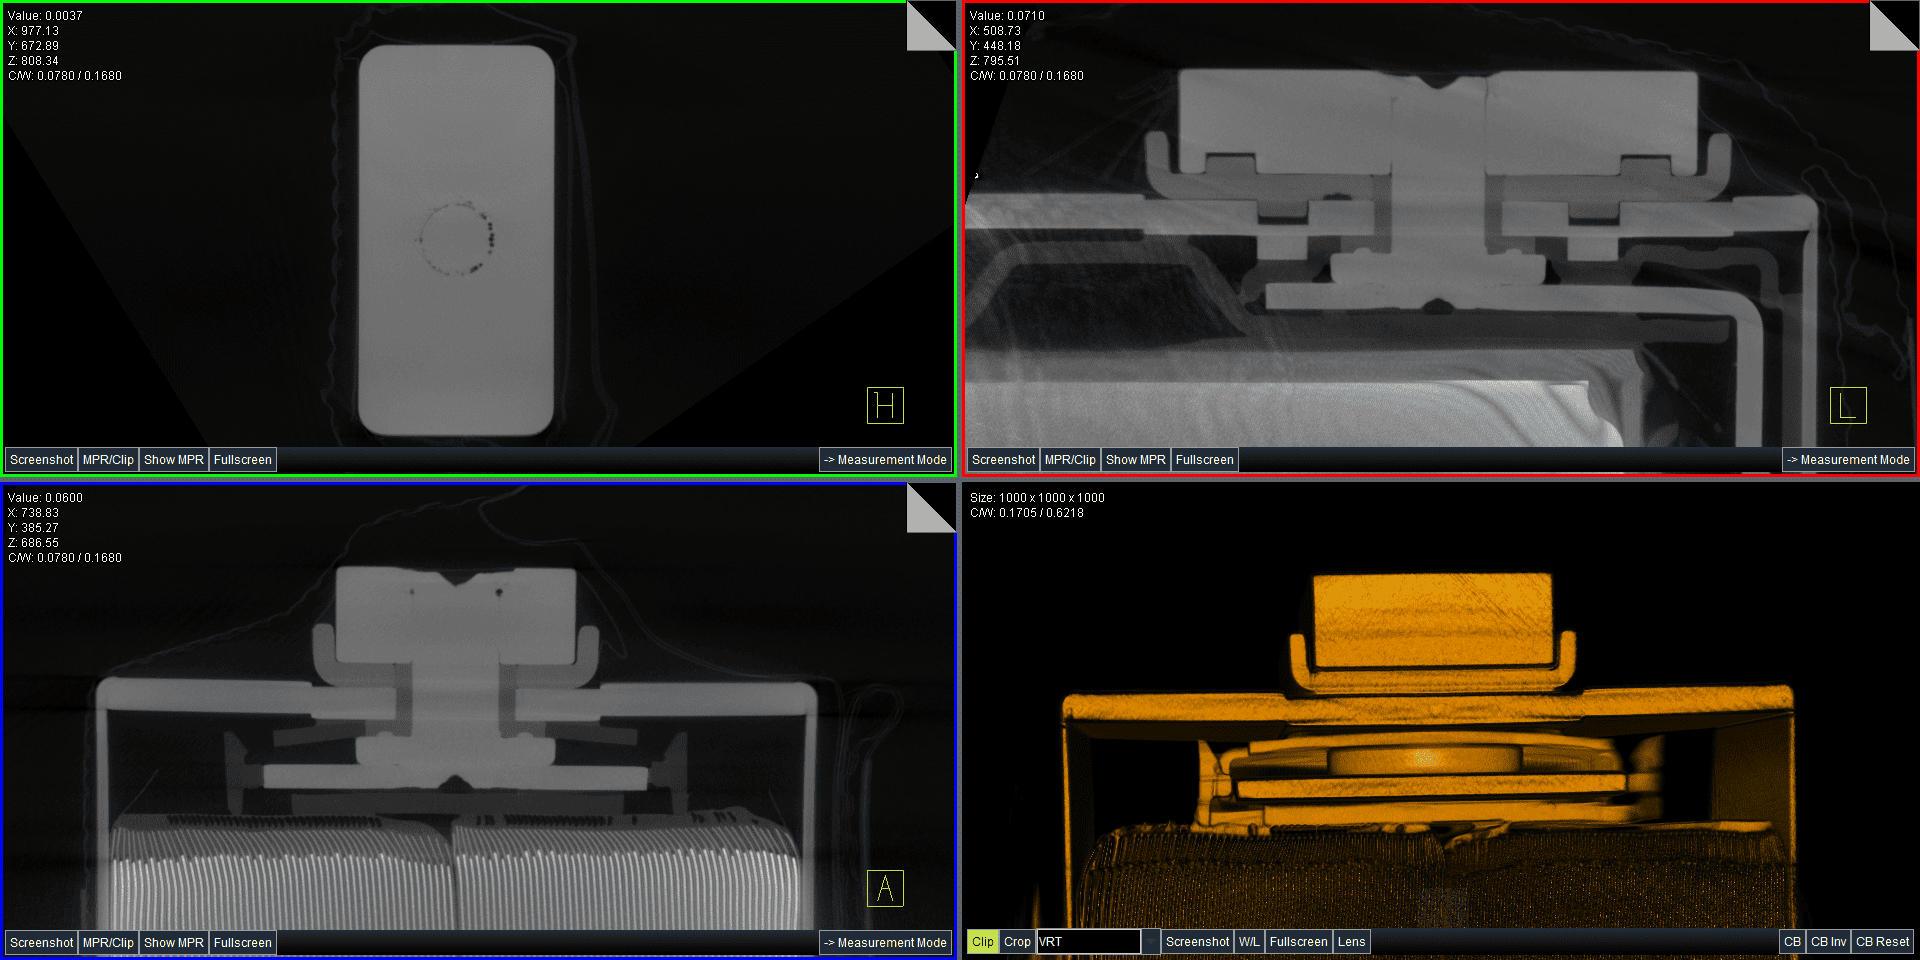Click CB Inv to invert the clip box
Image resolution: width=1920 pixels, height=960 pixels.
1828,942
